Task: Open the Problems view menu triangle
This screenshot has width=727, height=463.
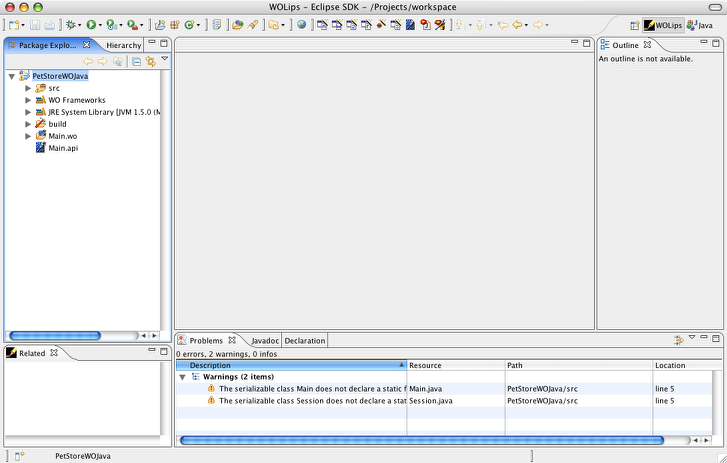Action: click(692, 337)
